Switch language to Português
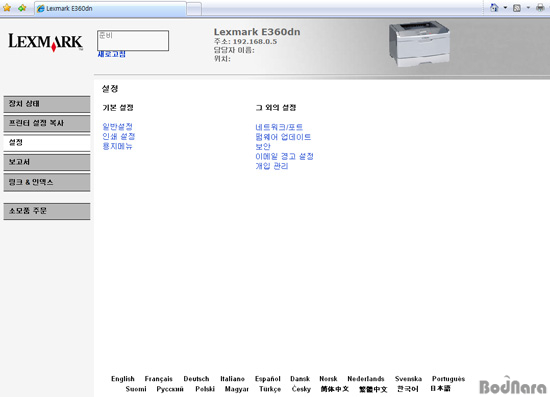Screen dimensions: 550x397 coord(449,379)
